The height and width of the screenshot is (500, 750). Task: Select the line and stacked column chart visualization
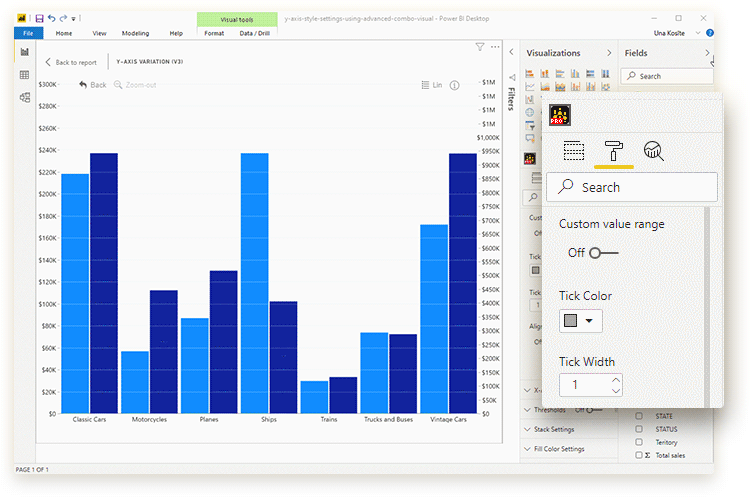[x=575, y=87]
